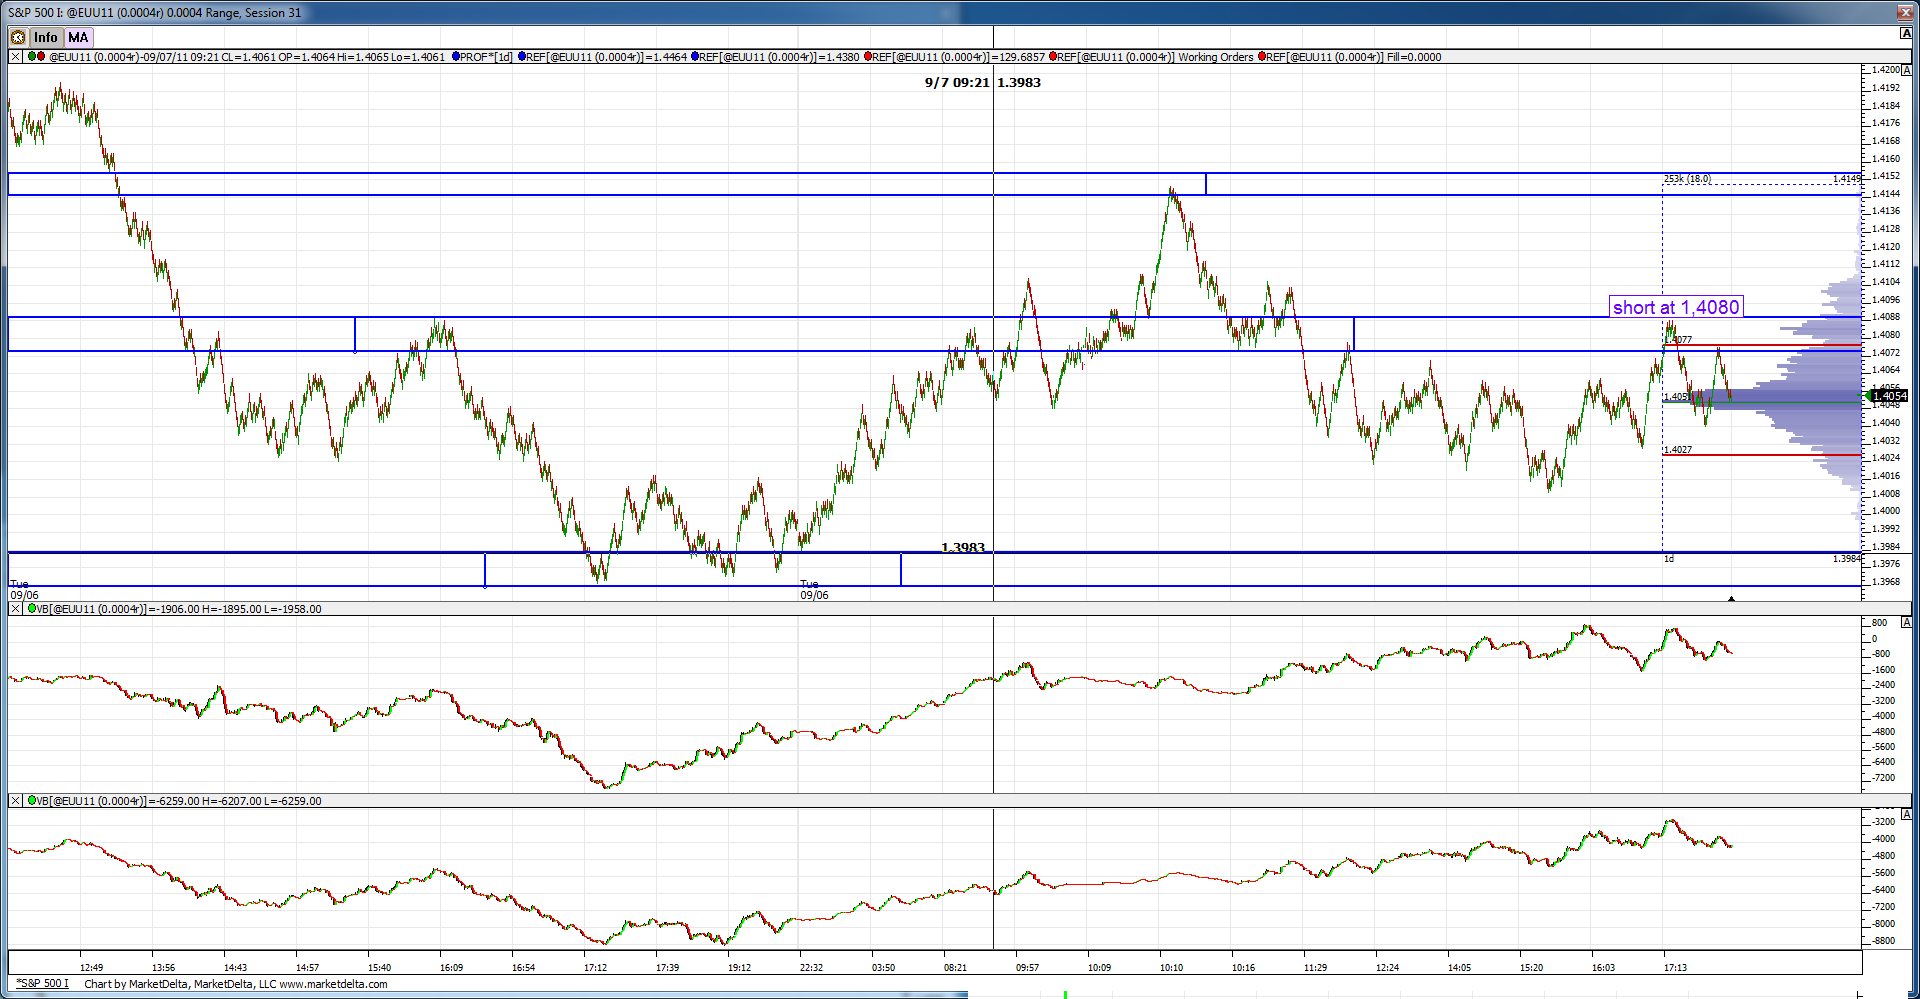Click time axis label 12:49

91,968
